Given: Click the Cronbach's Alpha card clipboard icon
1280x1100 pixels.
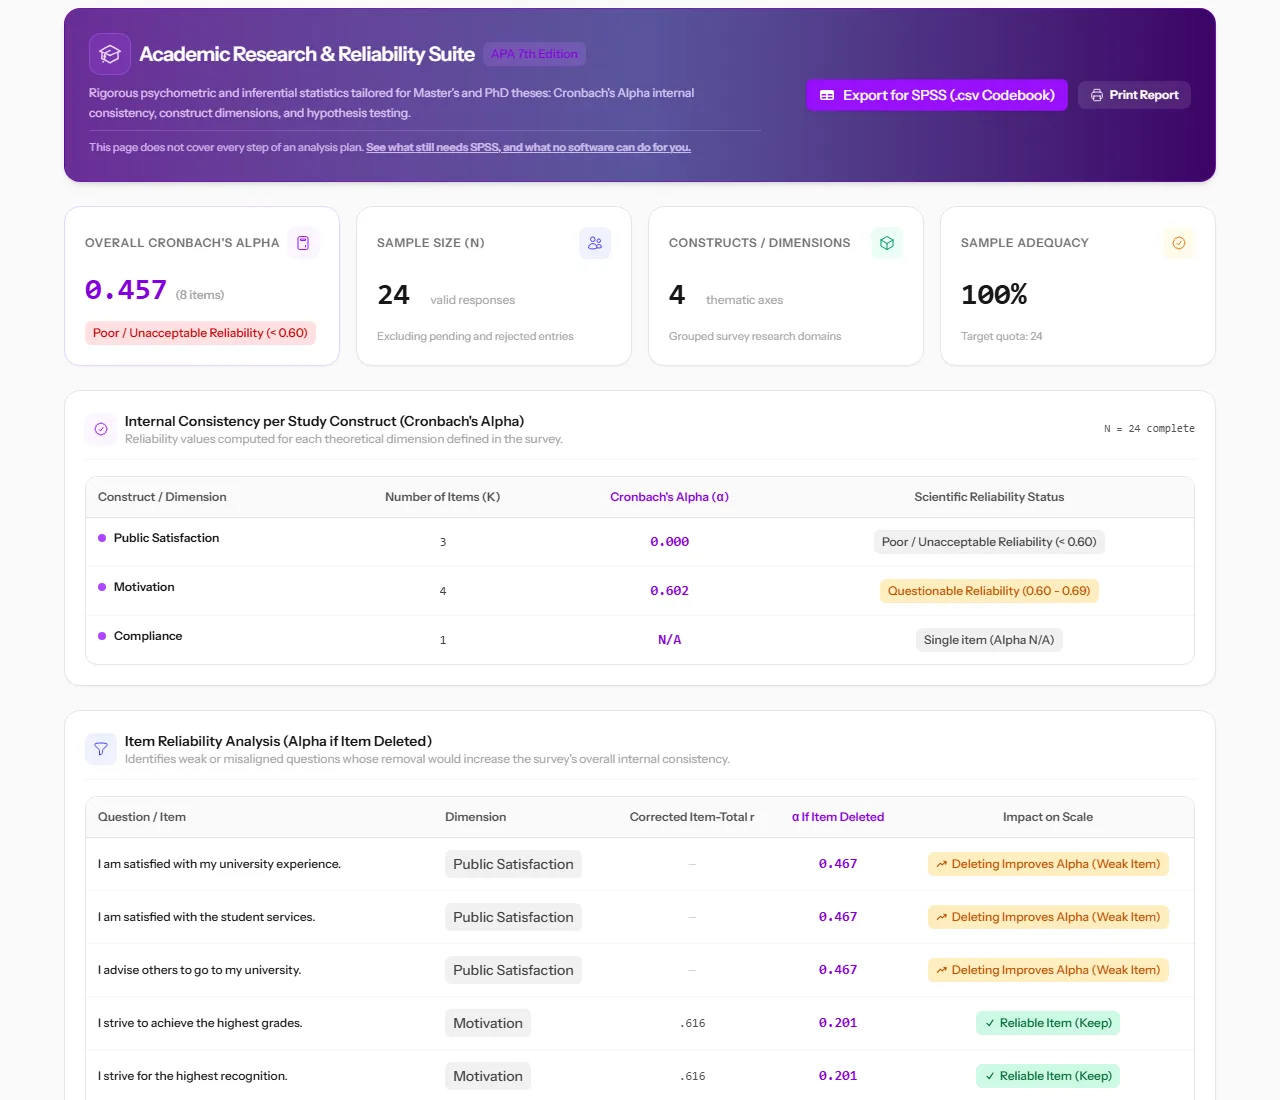Looking at the screenshot, I should click(303, 243).
